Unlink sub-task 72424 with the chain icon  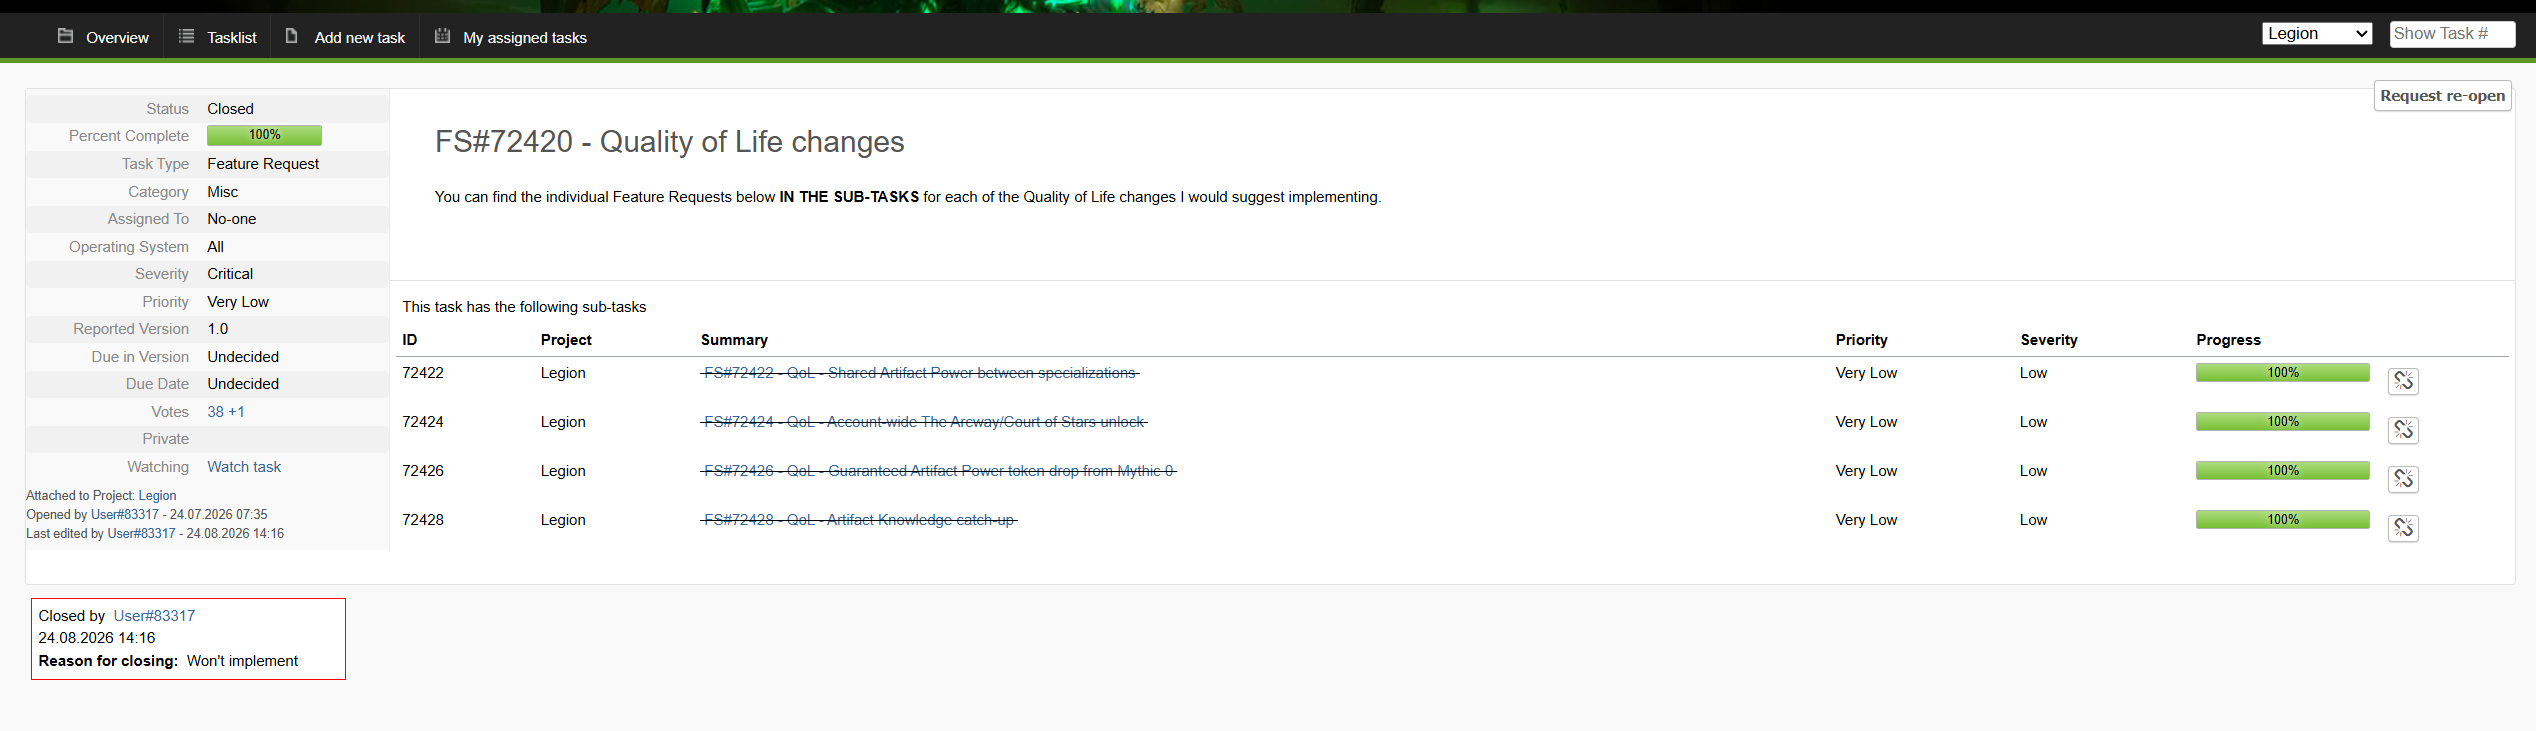2403,430
